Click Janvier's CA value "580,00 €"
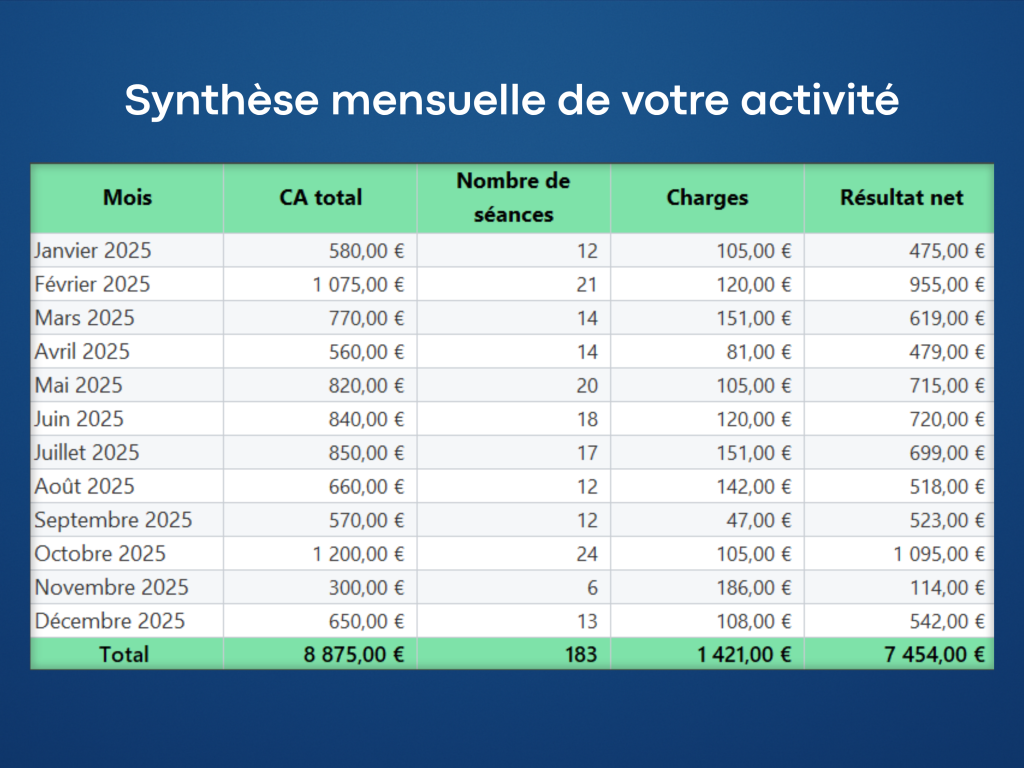The width and height of the screenshot is (1024, 768). [366, 251]
